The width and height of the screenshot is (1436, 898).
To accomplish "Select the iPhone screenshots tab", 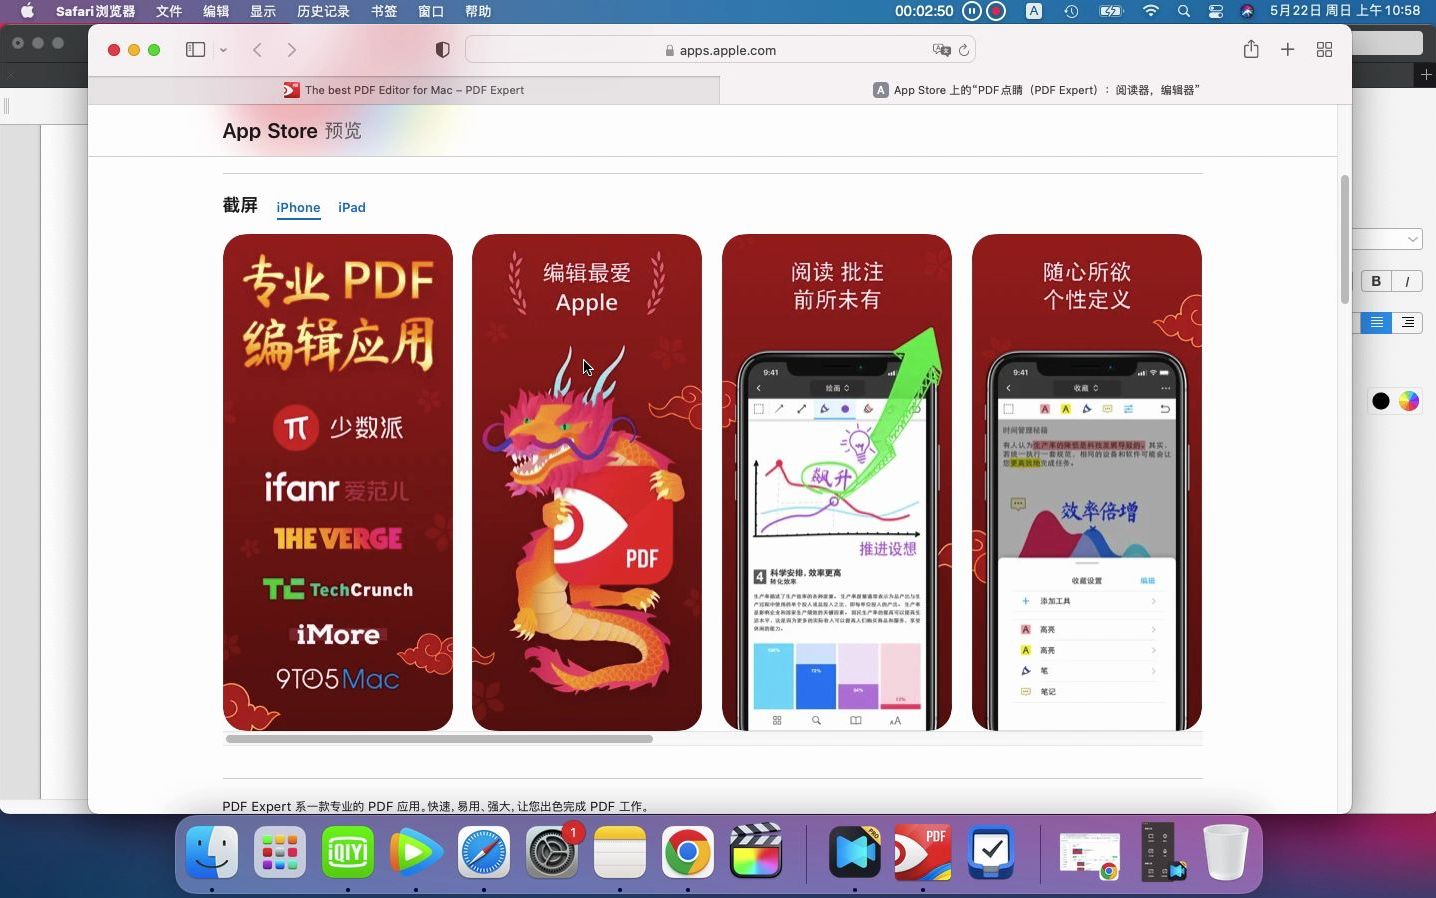I will [298, 208].
